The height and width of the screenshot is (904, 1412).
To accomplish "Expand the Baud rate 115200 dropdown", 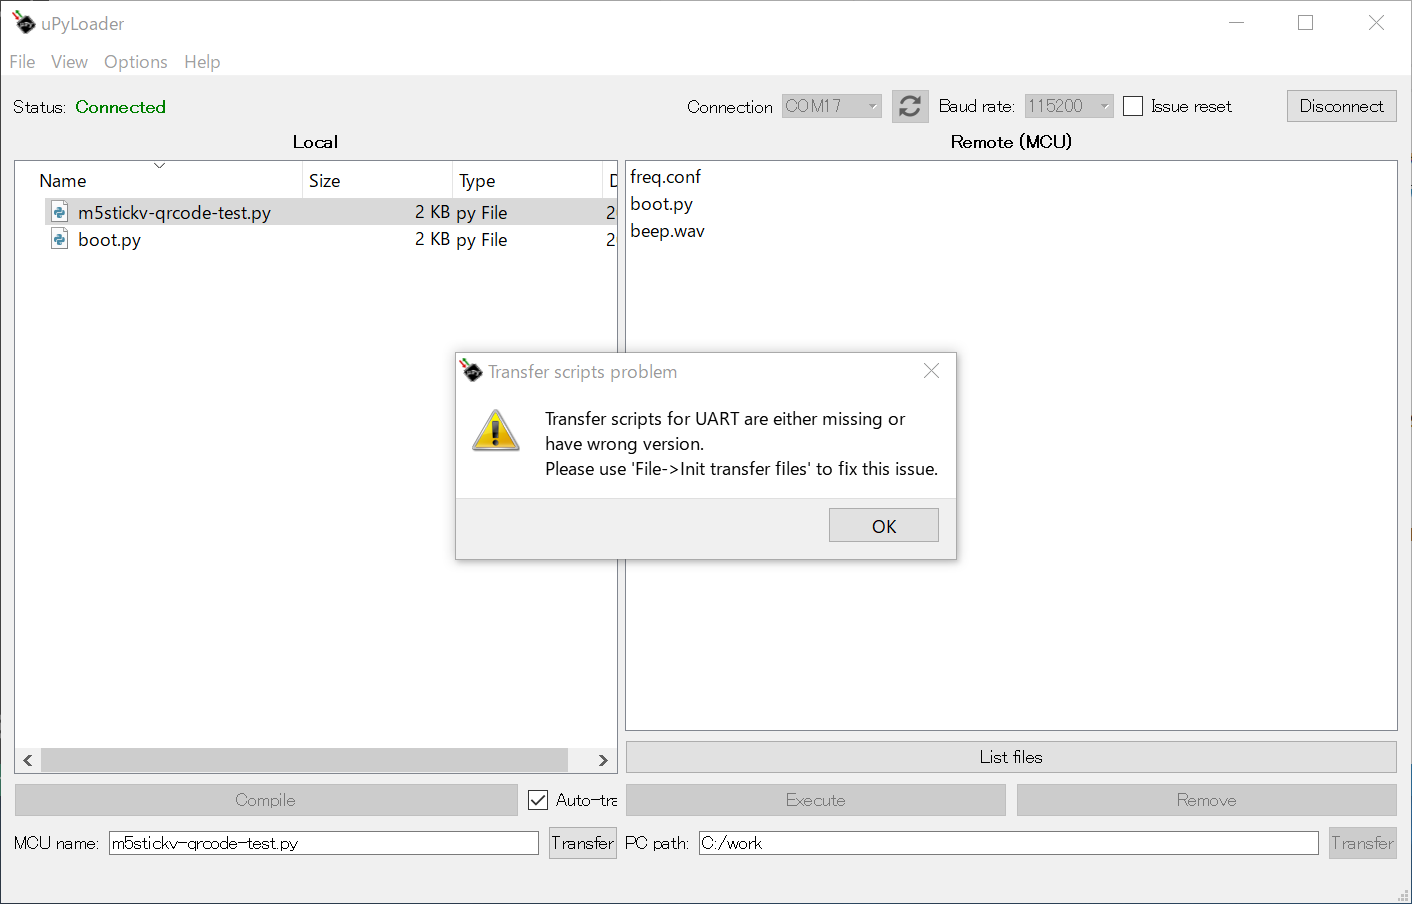I will [x=1068, y=106].
